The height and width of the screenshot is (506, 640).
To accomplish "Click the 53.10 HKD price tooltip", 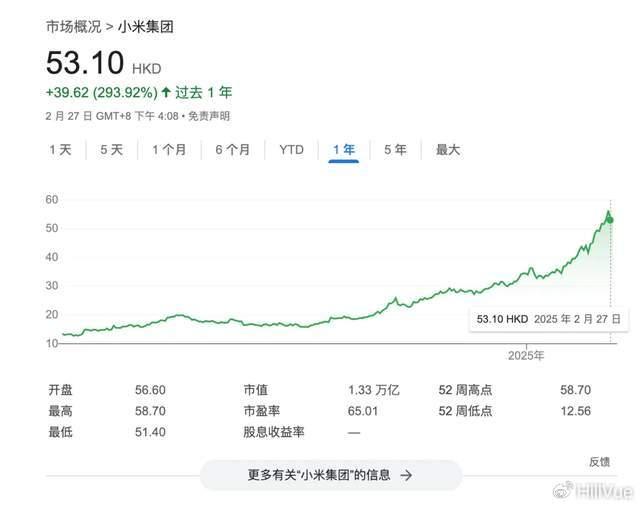I will tap(549, 319).
